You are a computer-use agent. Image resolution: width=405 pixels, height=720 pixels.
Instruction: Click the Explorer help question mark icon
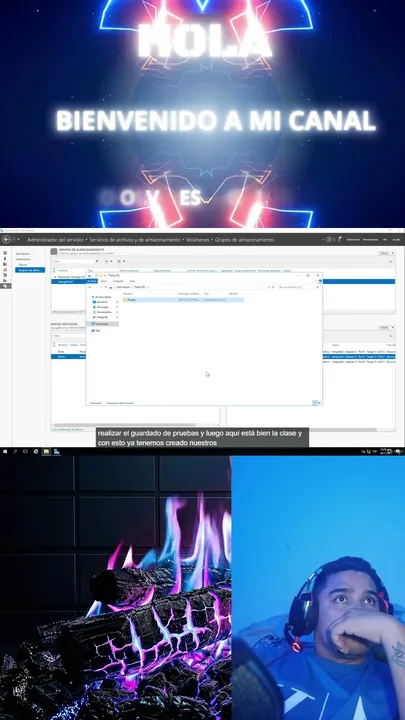coord(320,281)
